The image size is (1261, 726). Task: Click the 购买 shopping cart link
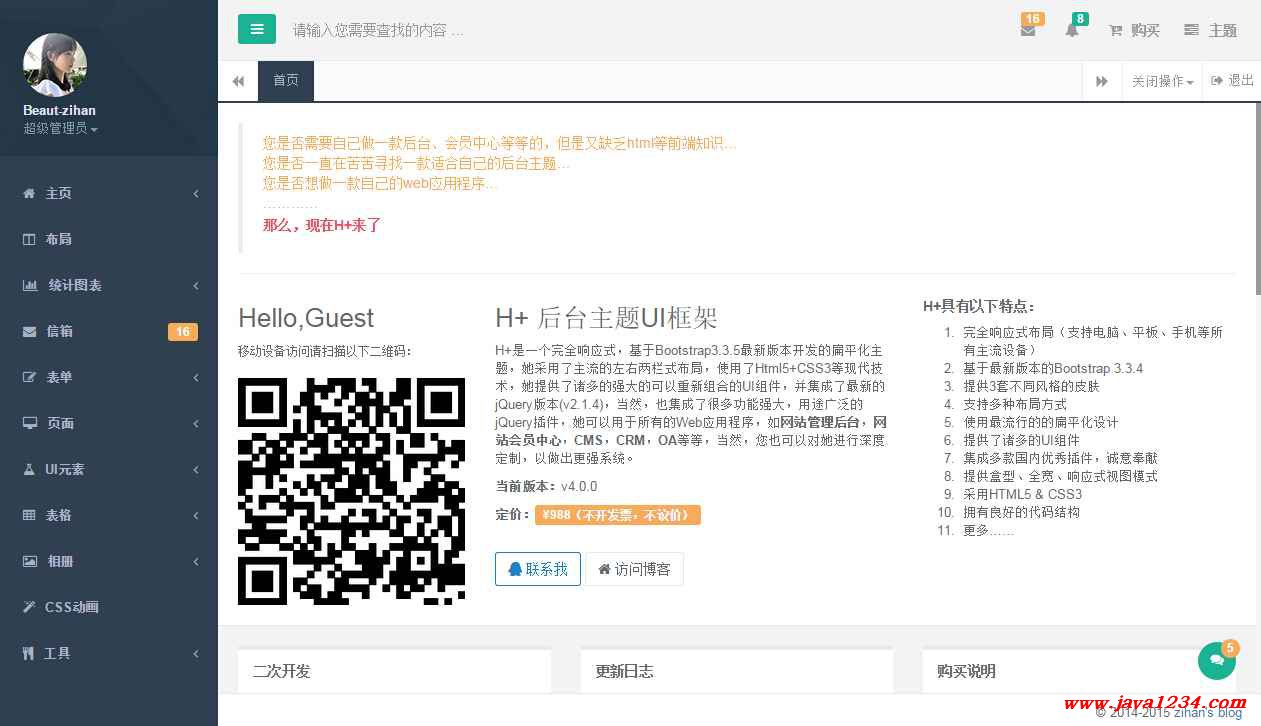pyautogui.click(x=1134, y=30)
